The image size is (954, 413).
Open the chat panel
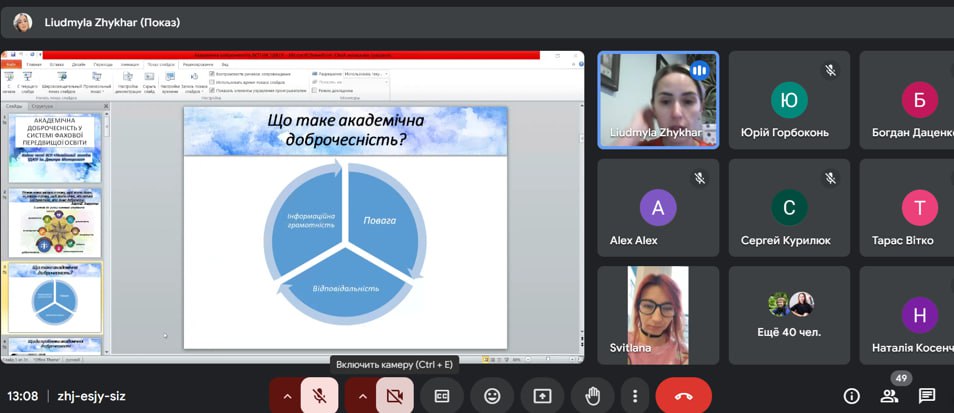click(x=927, y=397)
